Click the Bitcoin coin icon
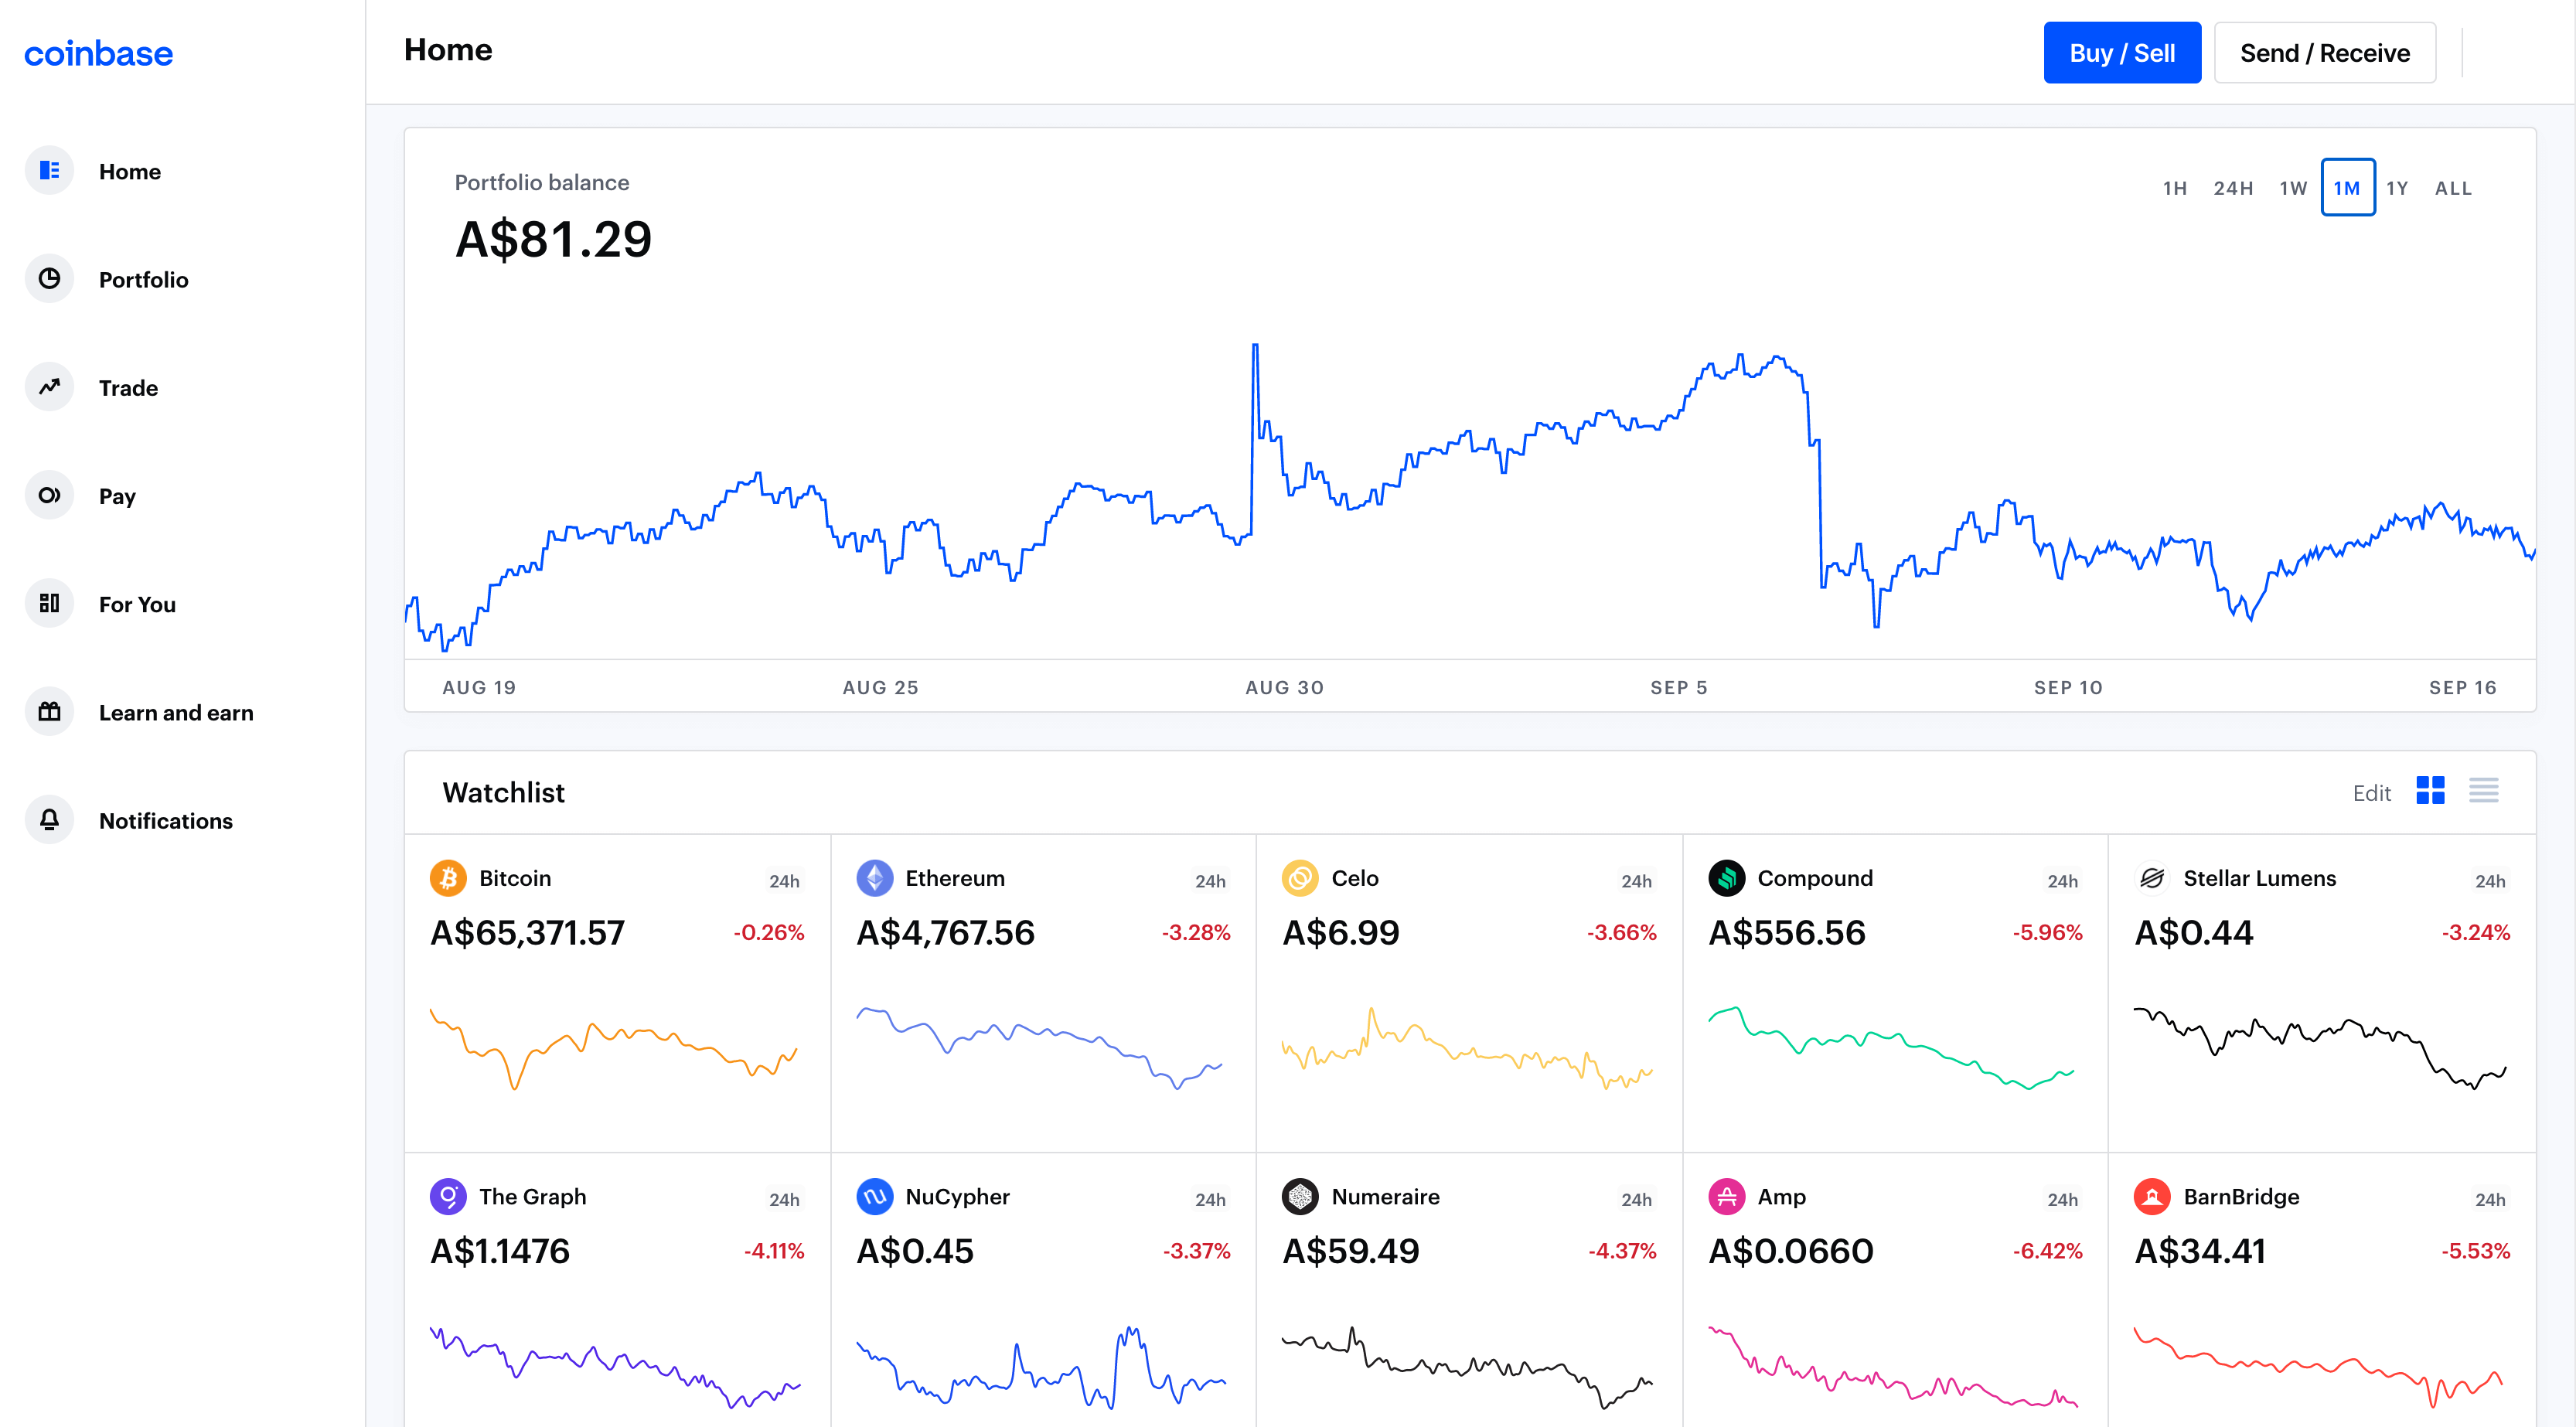 tap(449, 877)
